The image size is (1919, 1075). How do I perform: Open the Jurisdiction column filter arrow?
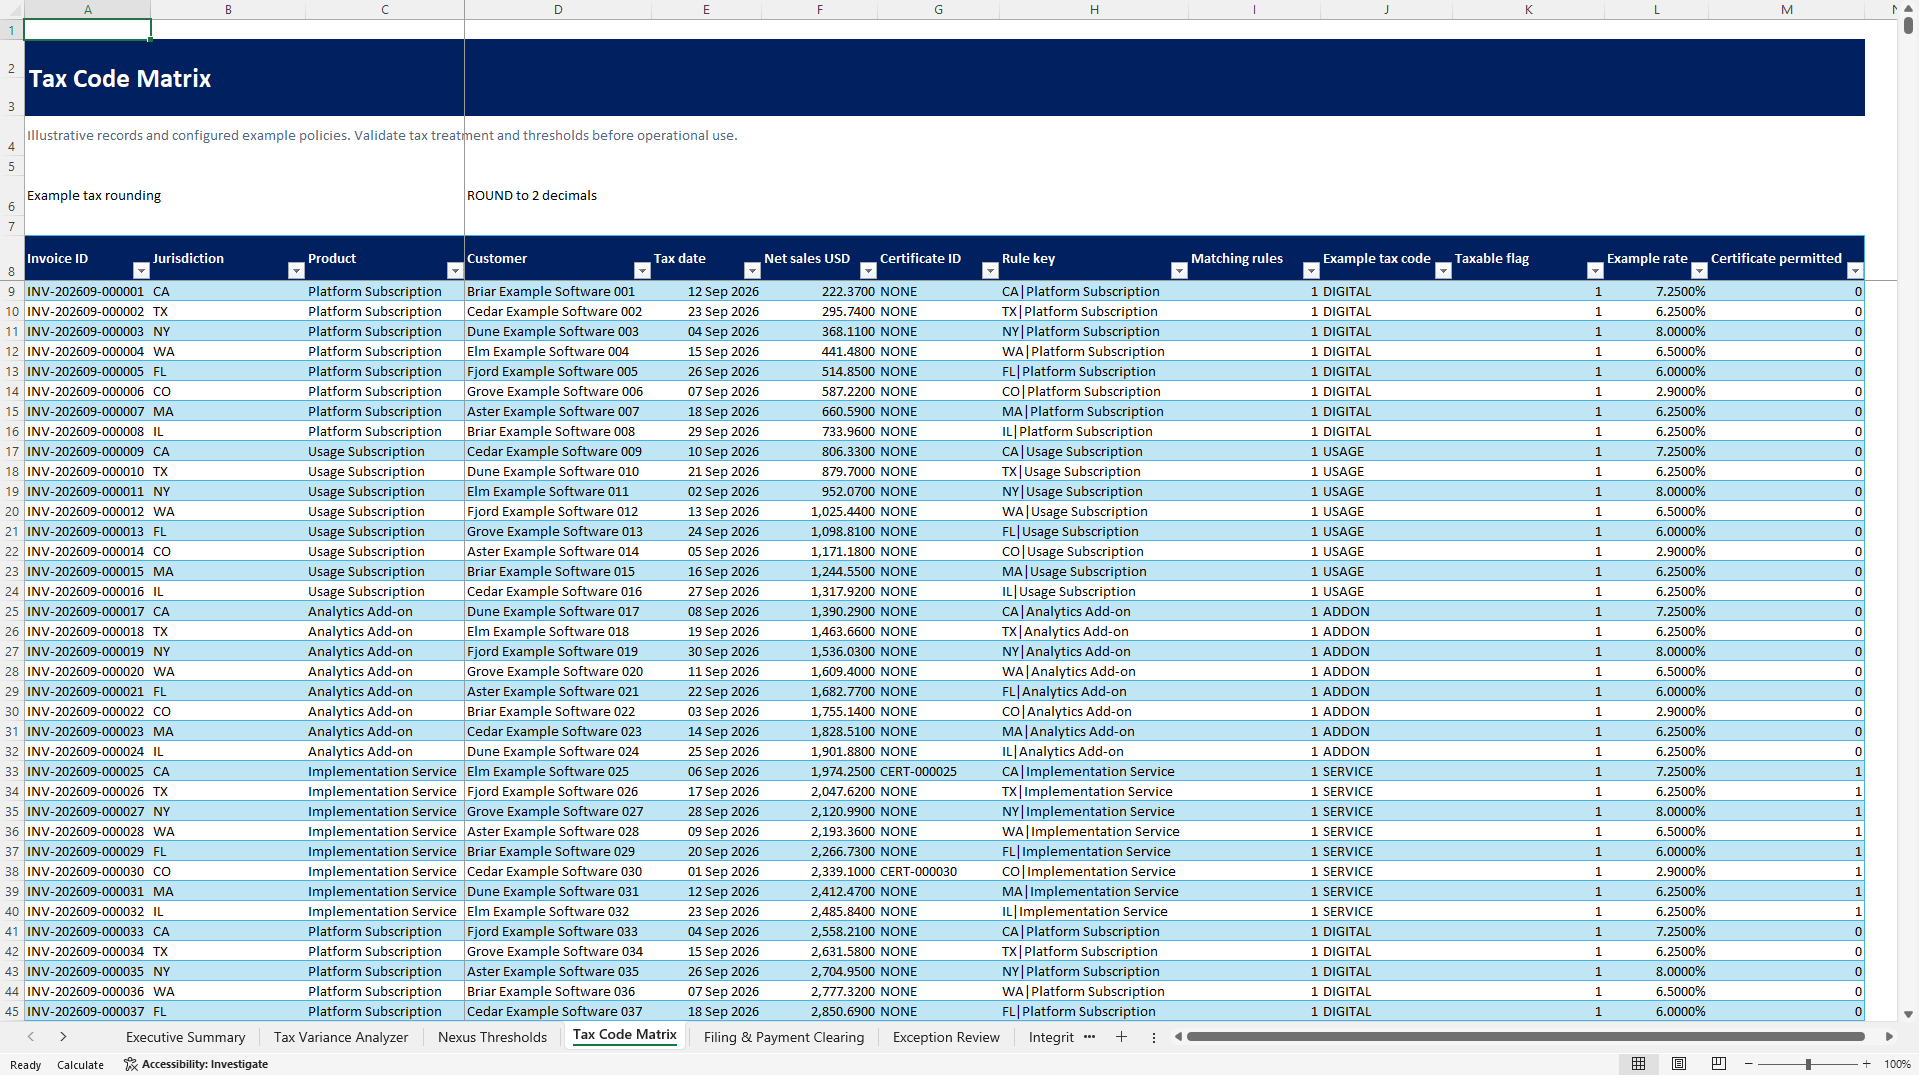[296, 271]
